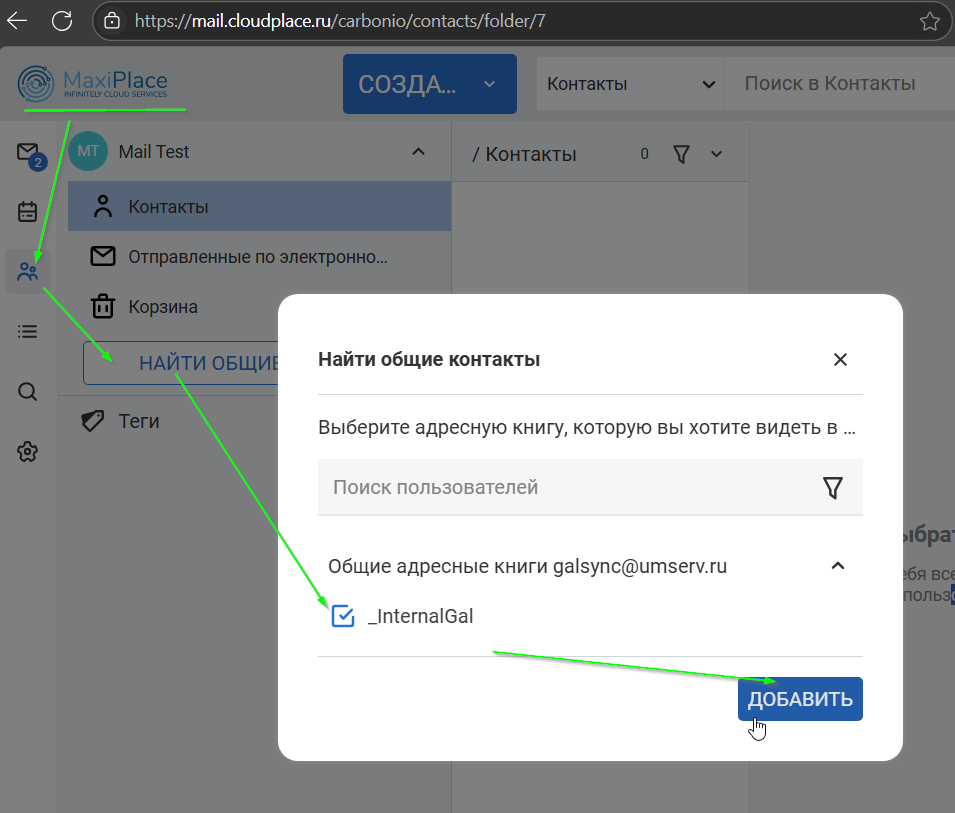Open the Tasks list icon in sidebar
The height and width of the screenshot is (813, 955).
(27, 332)
